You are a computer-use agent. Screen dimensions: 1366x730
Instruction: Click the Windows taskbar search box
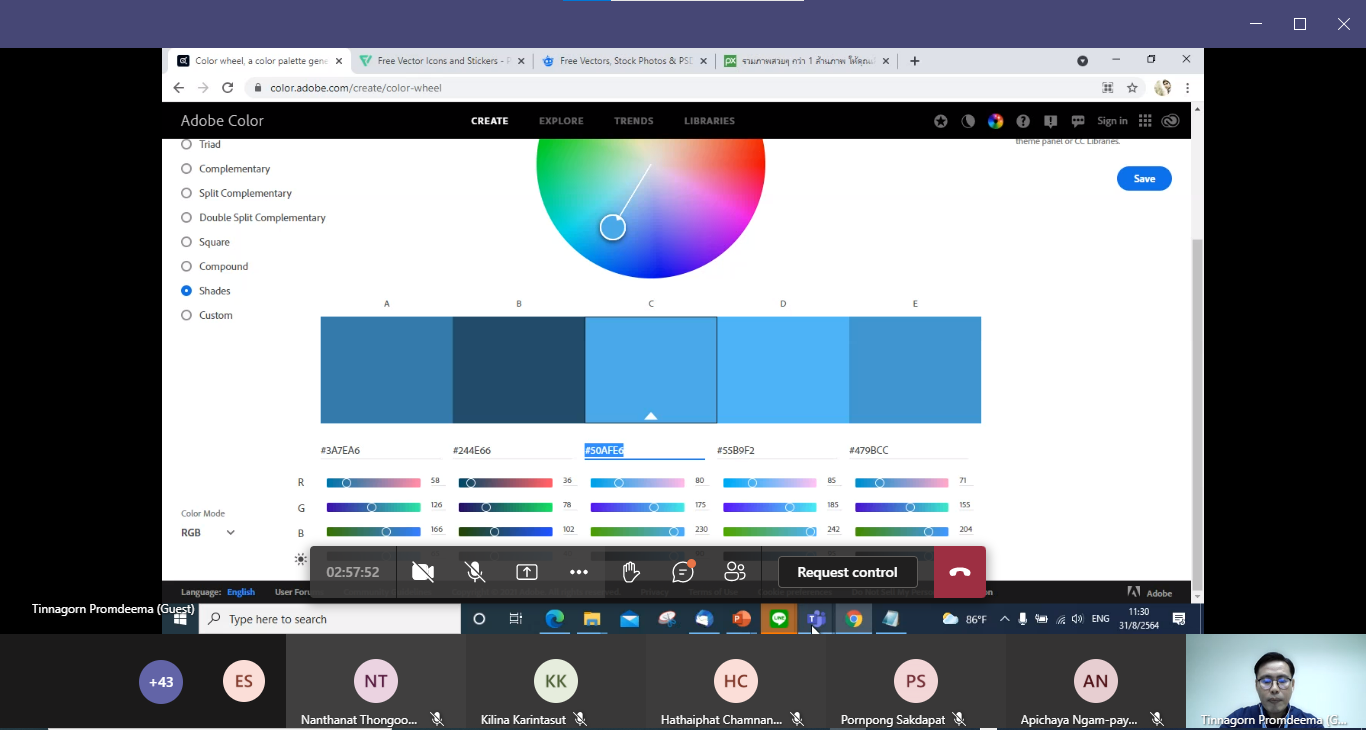(330, 619)
